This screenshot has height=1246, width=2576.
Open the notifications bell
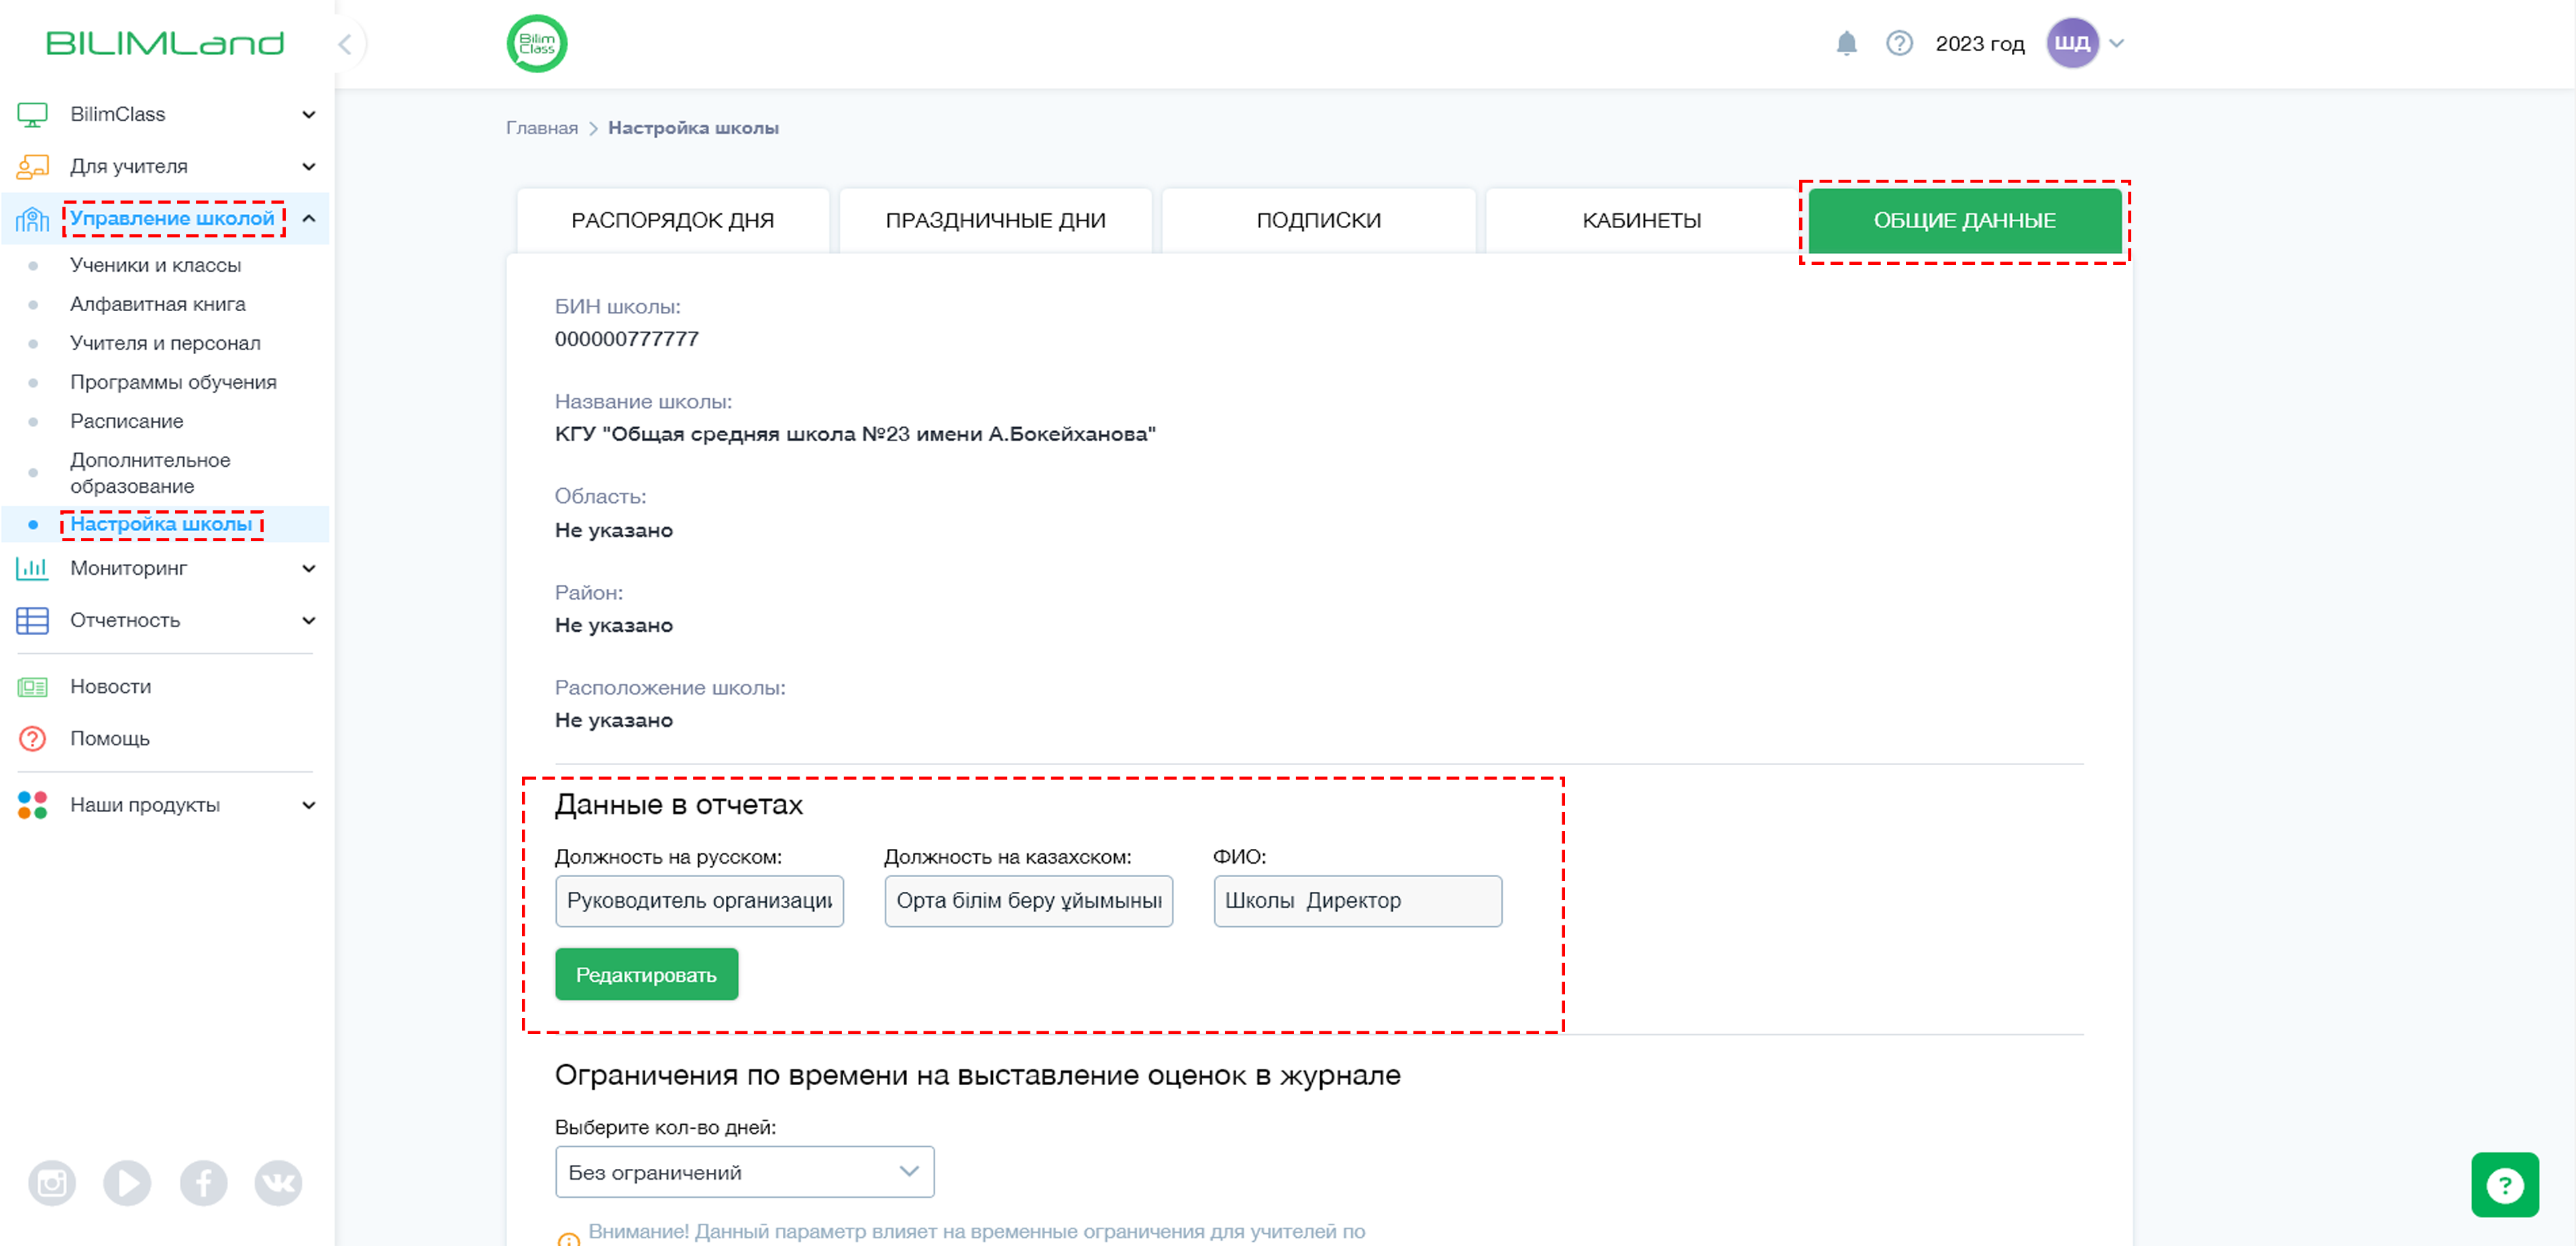[1846, 43]
